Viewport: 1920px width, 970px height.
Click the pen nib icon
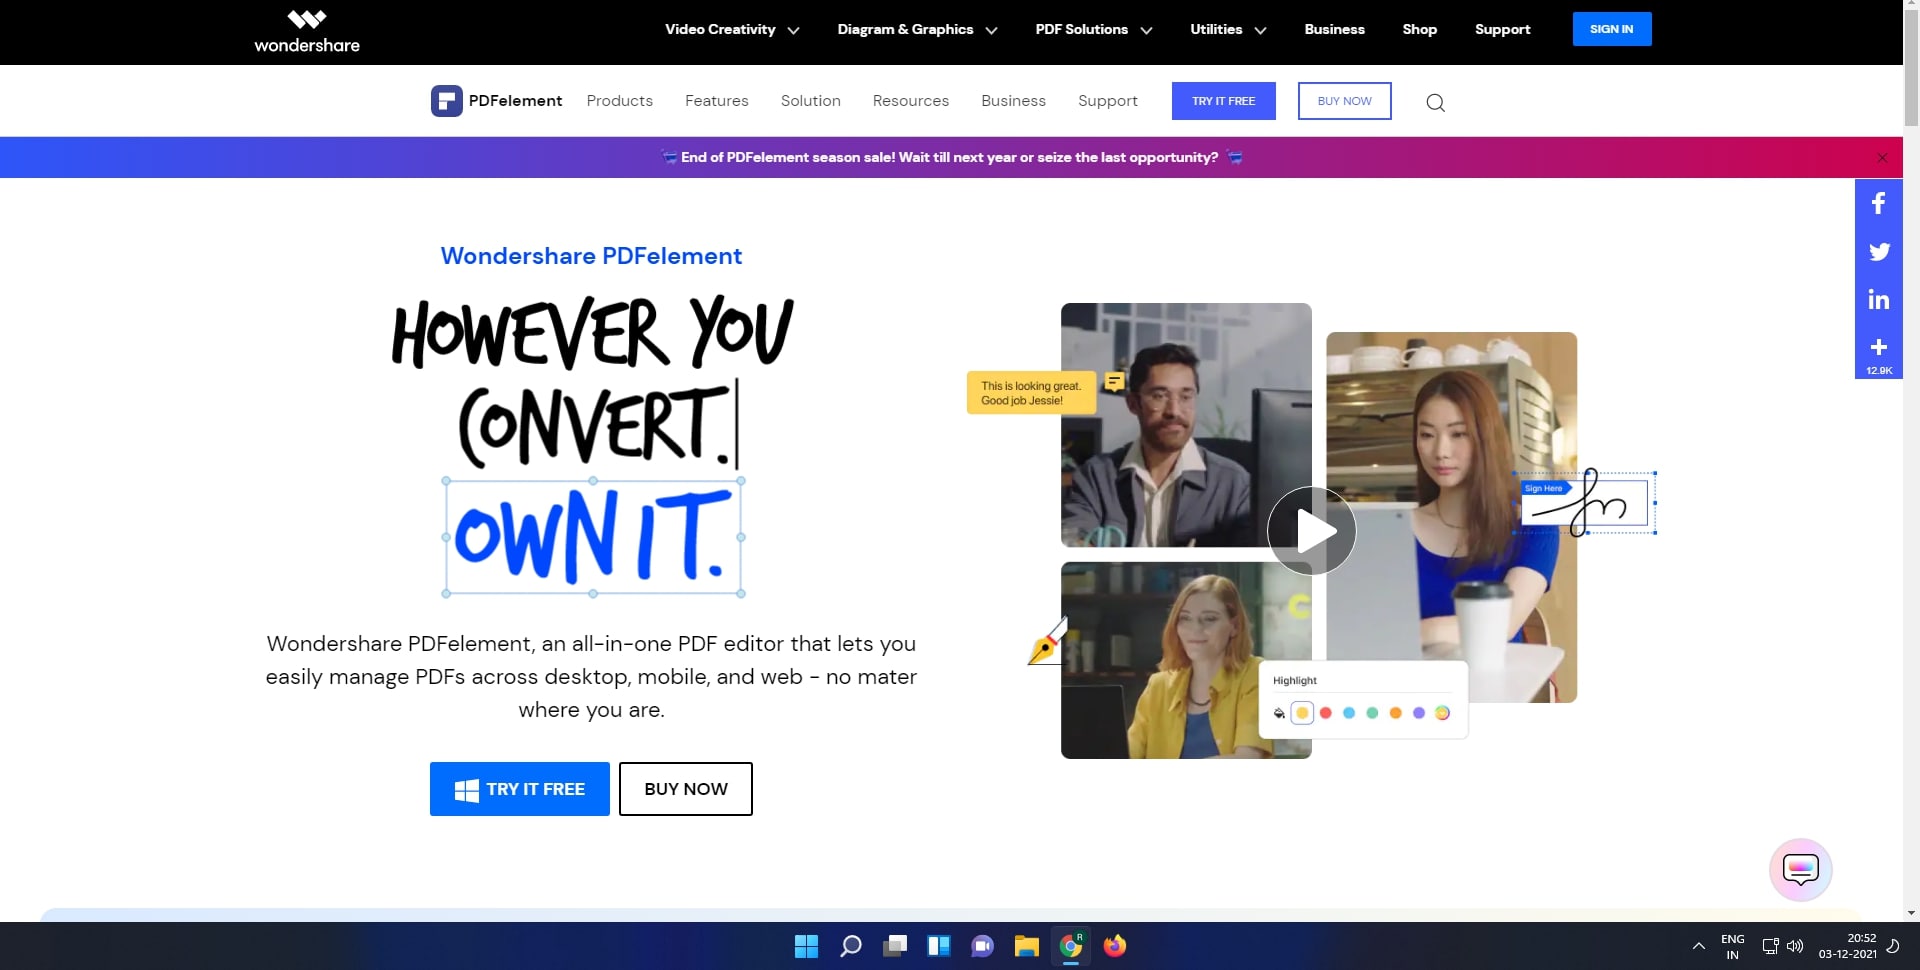pyautogui.click(x=1048, y=642)
